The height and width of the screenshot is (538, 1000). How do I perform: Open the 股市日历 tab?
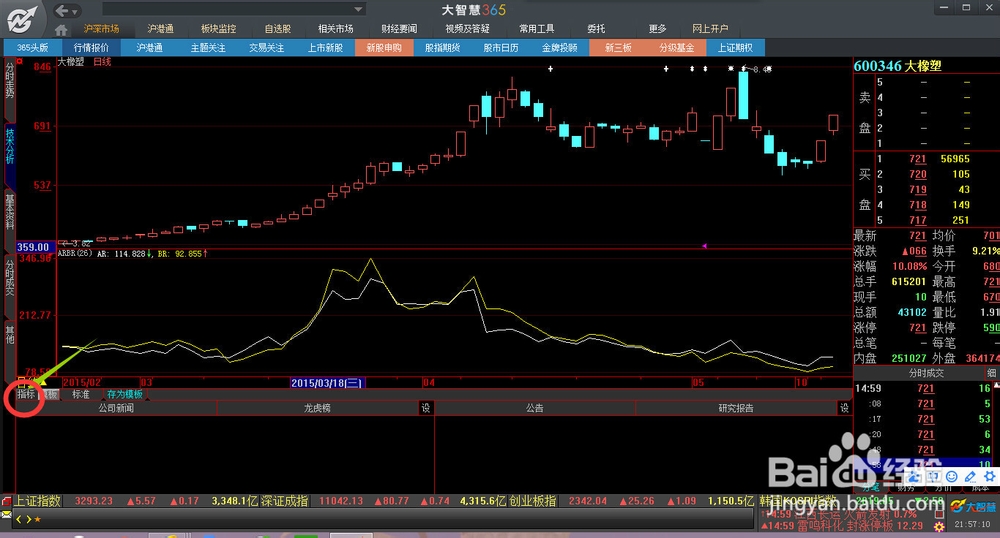click(x=501, y=48)
